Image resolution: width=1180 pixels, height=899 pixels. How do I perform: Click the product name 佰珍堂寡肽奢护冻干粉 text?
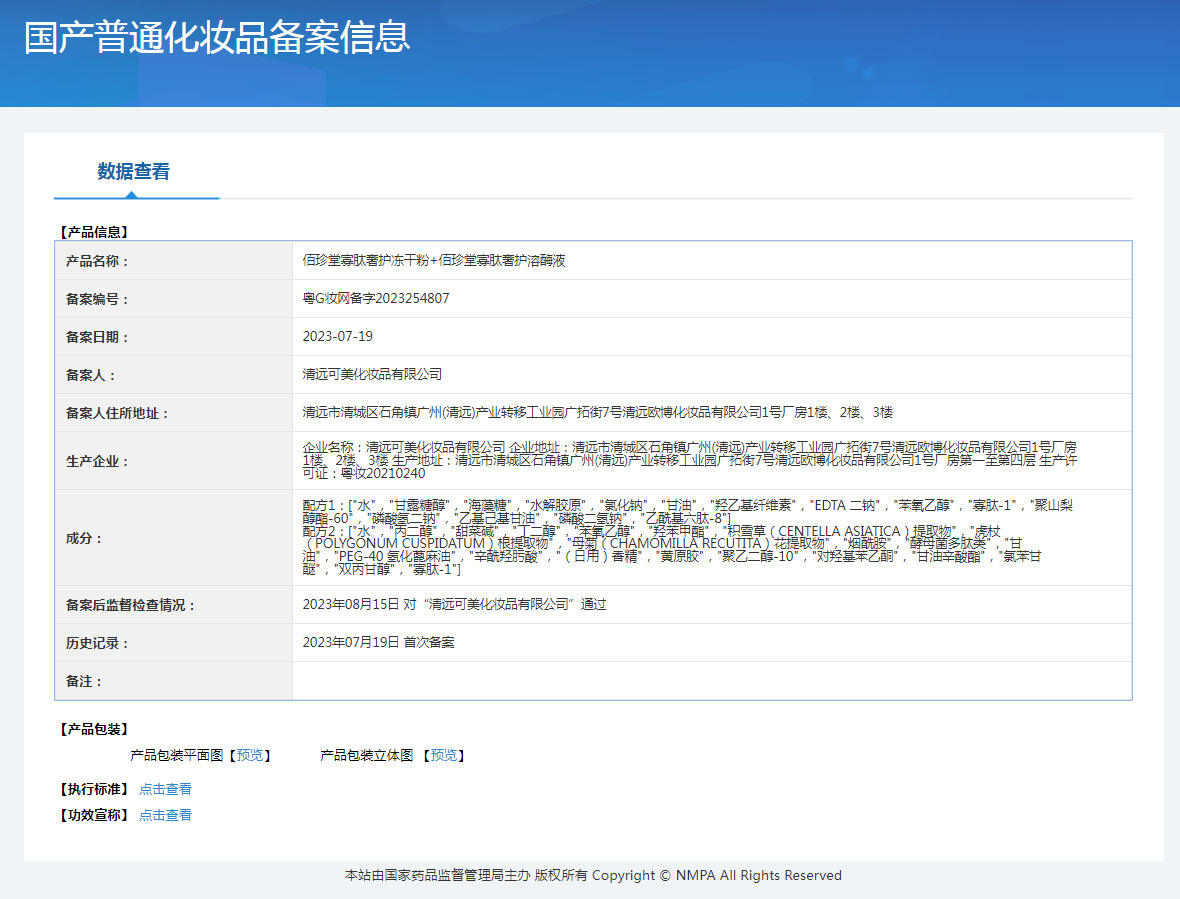(x=364, y=260)
